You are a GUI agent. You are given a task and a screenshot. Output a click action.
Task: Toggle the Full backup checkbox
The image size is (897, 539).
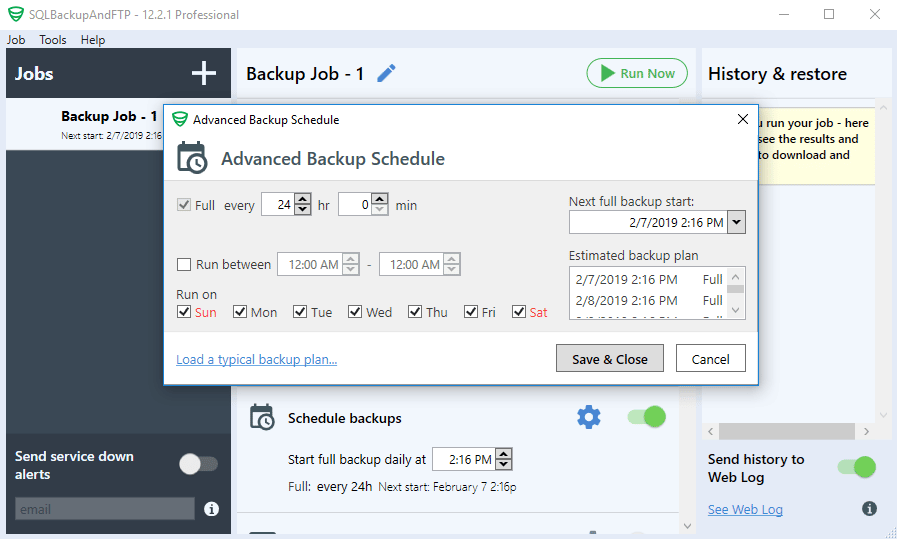click(x=184, y=205)
